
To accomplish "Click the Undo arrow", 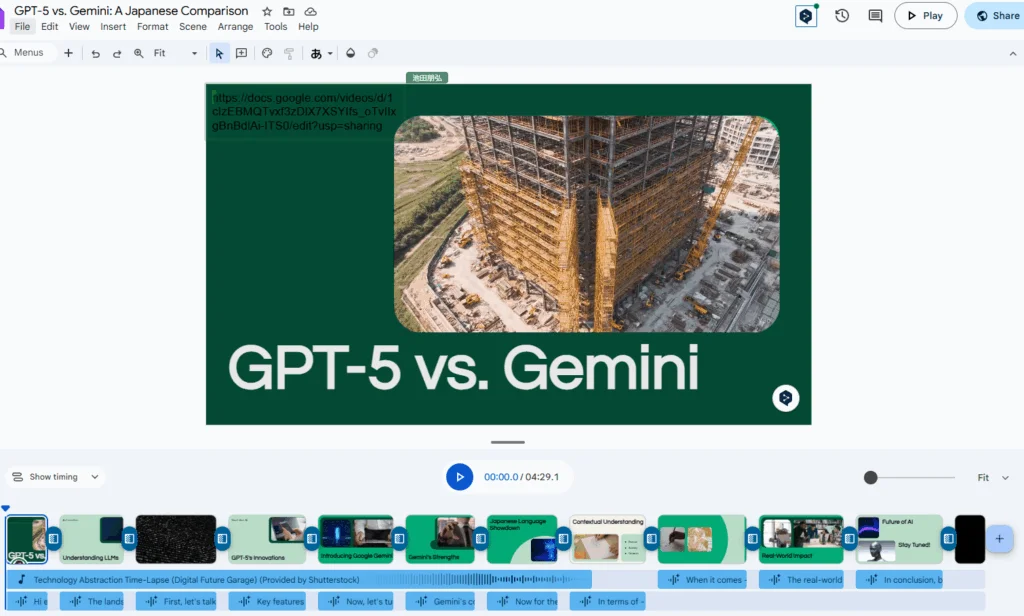I will click(x=95, y=54).
